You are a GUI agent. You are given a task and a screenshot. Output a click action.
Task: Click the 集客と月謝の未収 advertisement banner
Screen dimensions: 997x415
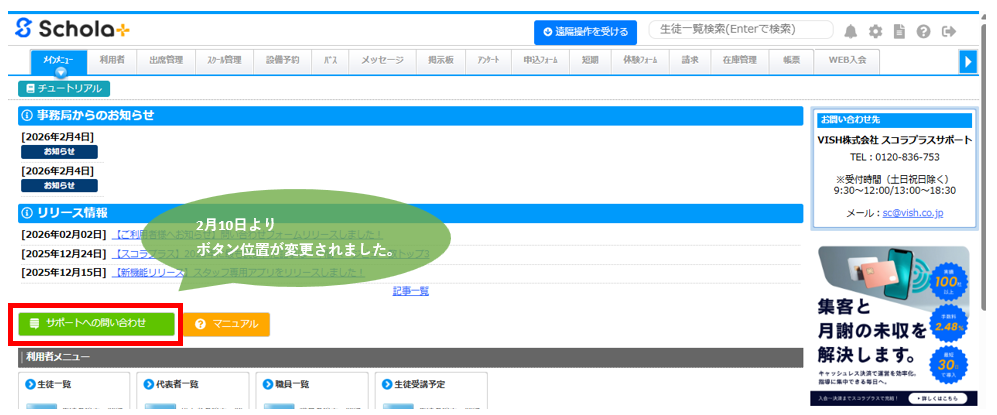892,325
